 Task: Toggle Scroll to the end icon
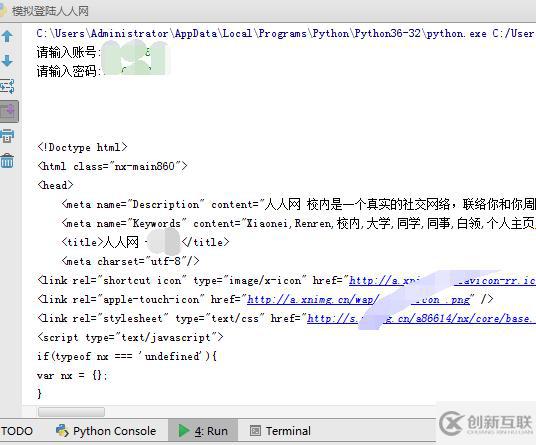click(9, 111)
